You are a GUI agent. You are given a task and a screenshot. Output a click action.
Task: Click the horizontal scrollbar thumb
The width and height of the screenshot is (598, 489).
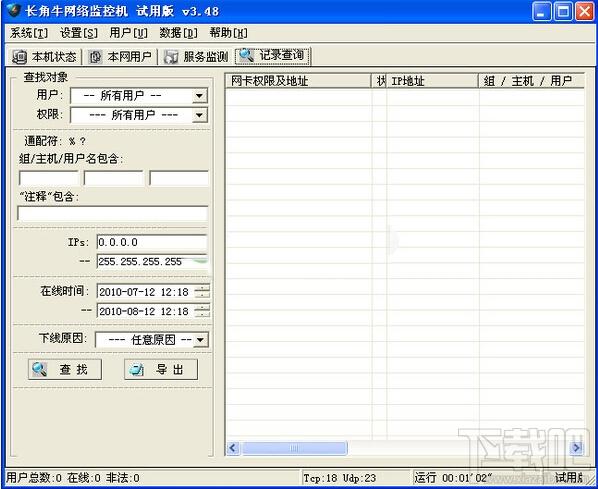point(294,448)
